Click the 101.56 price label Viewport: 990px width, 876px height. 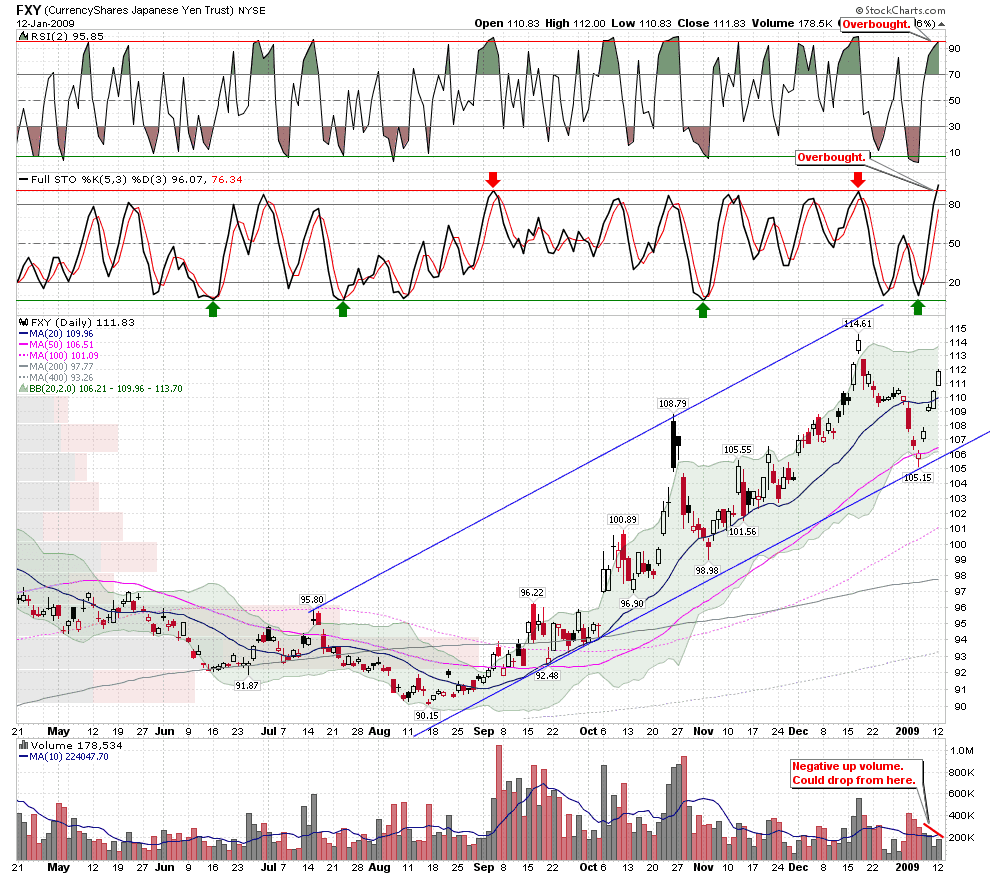[742, 531]
